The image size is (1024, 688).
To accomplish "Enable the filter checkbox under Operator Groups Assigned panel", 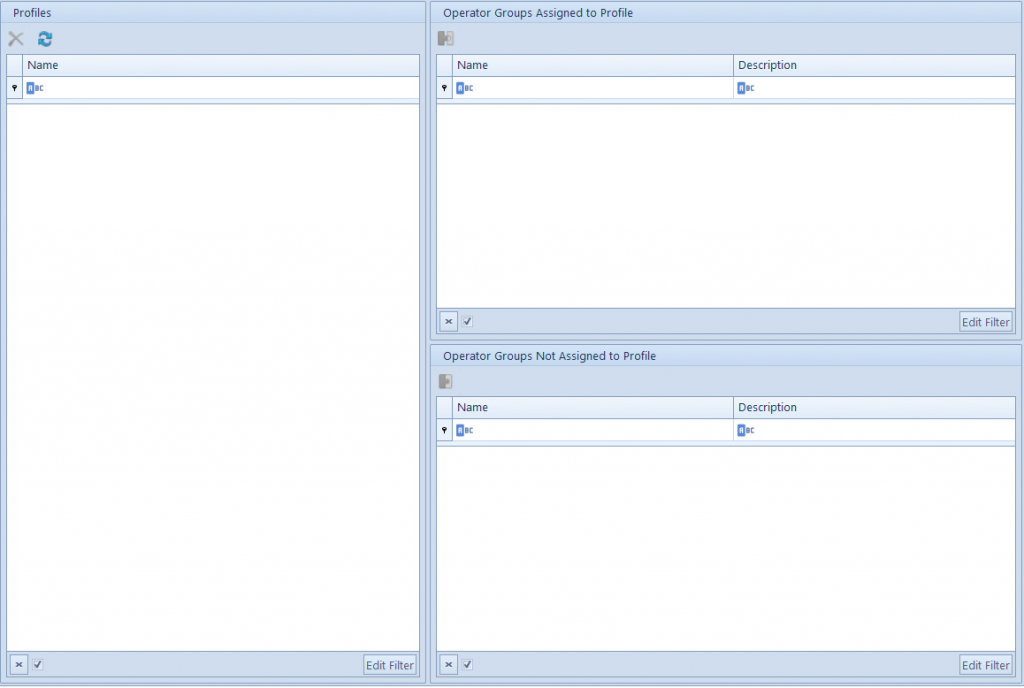I will pyautogui.click(x=467, y=321).
